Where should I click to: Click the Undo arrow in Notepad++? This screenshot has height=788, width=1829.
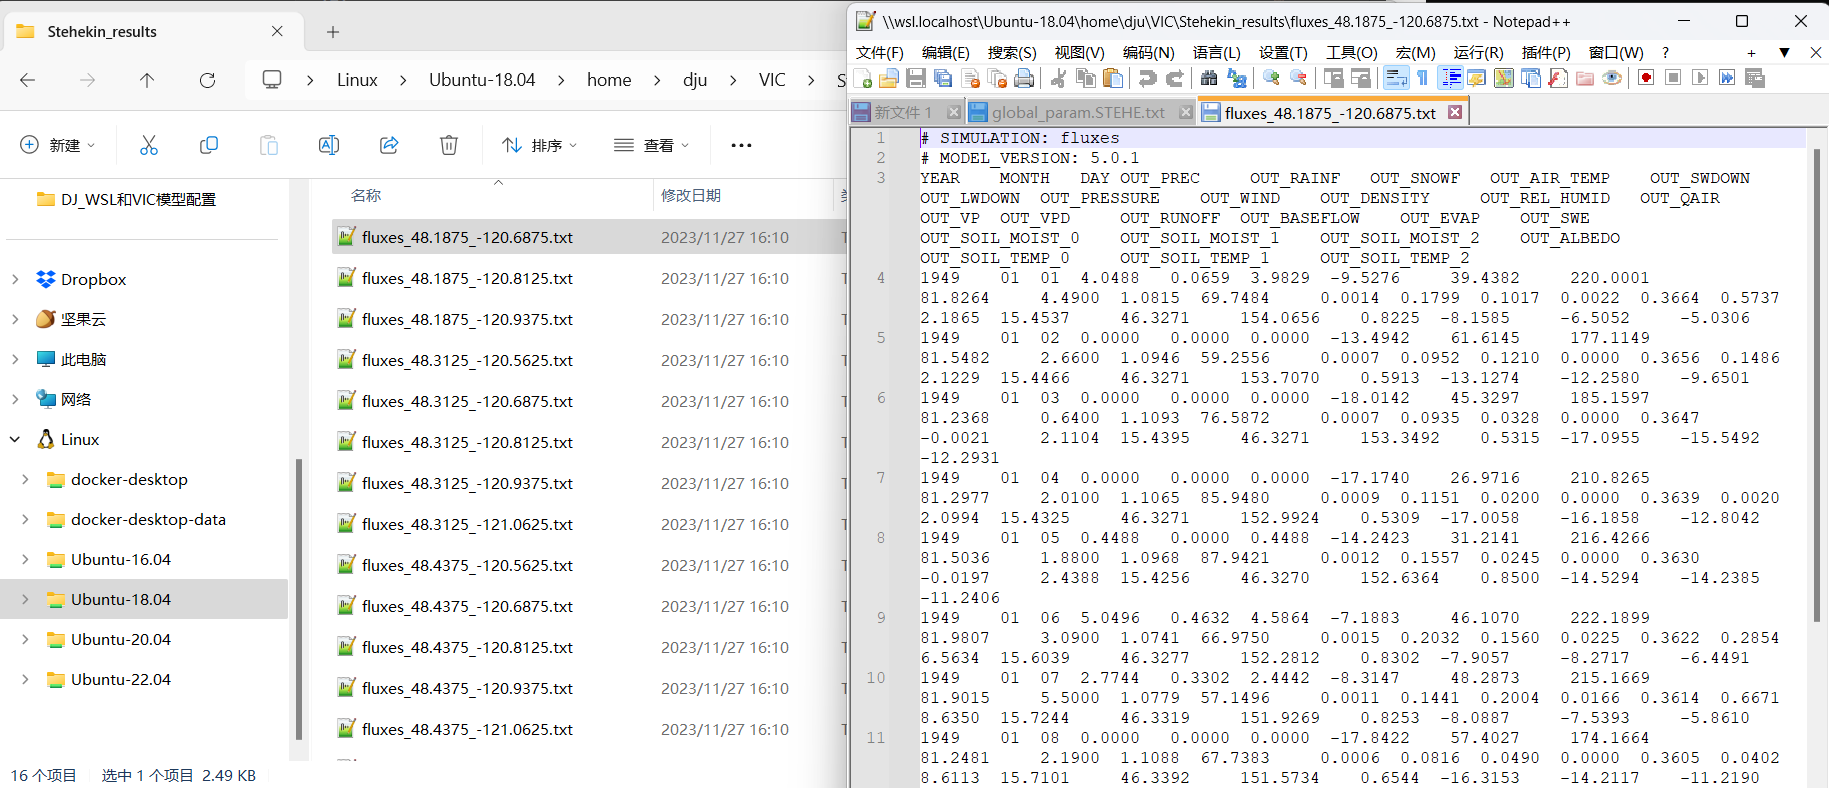[1147, 78]
